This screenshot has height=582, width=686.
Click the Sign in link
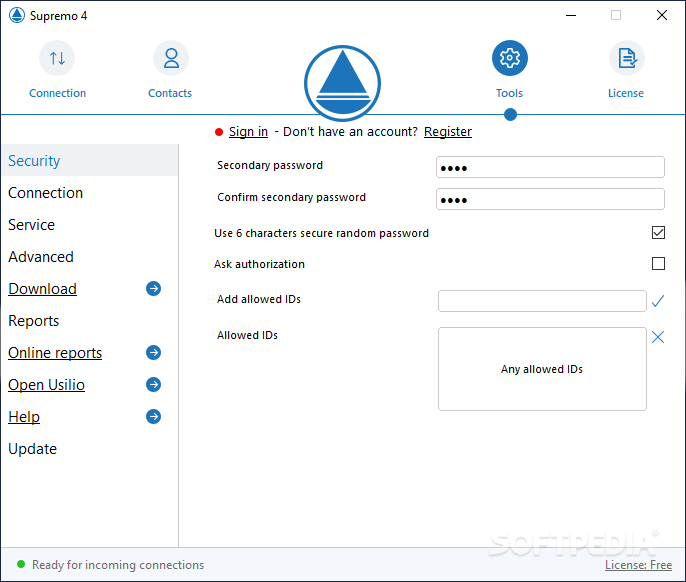pyautogui.click(x=248, y=132)
